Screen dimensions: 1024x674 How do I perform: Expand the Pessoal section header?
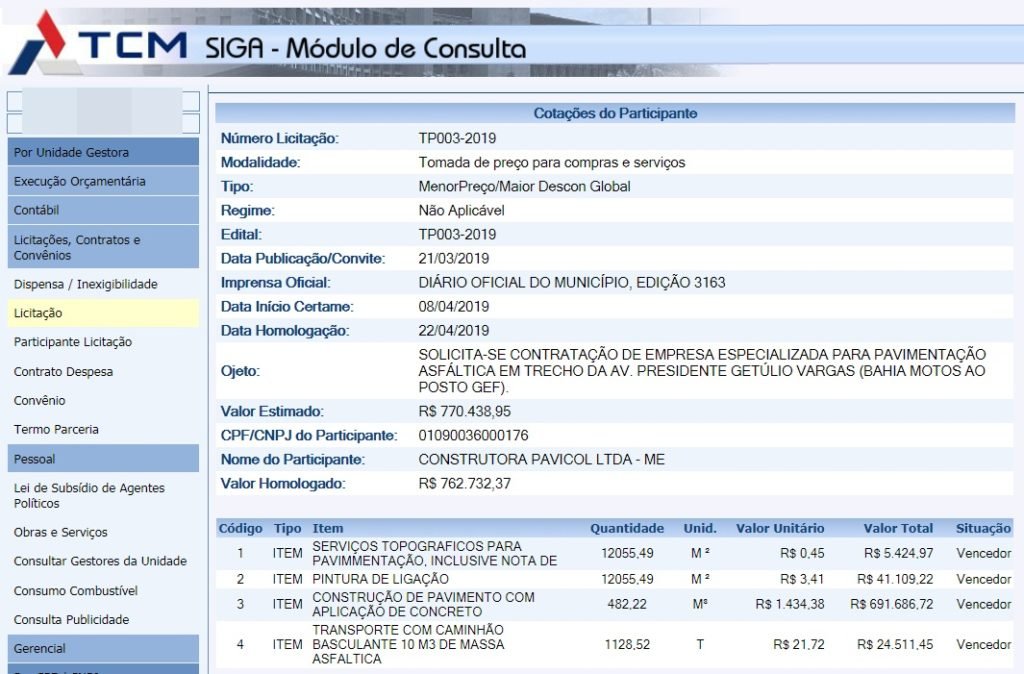point(103,459)
